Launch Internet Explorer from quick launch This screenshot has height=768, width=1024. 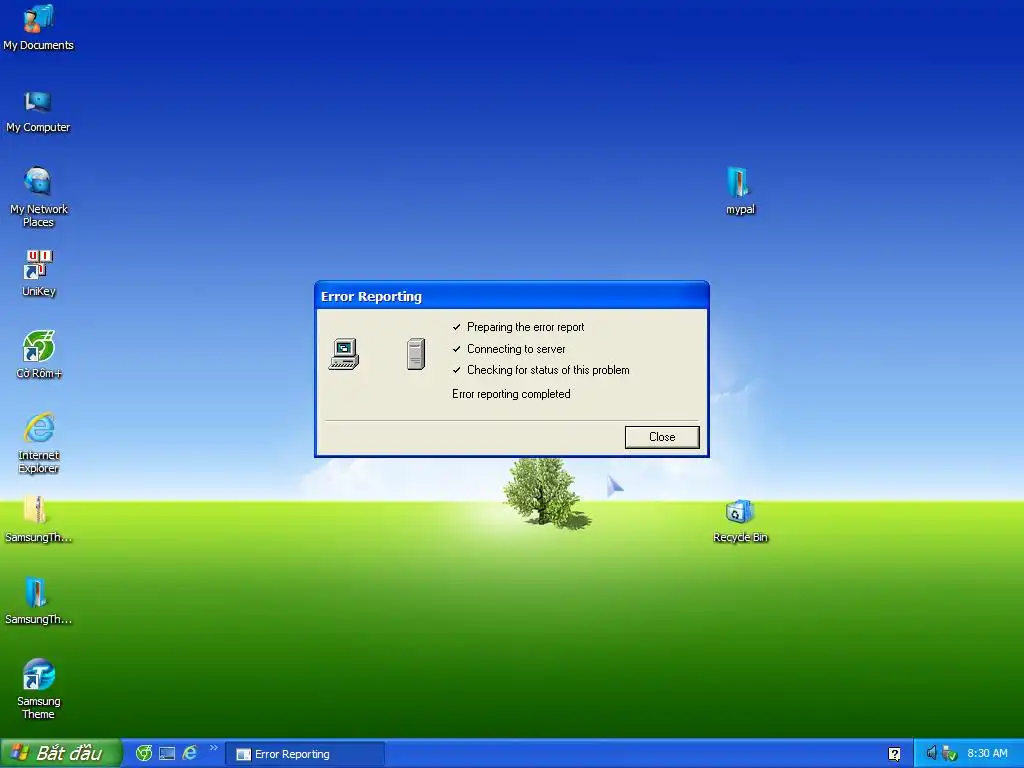pos(189,753)
